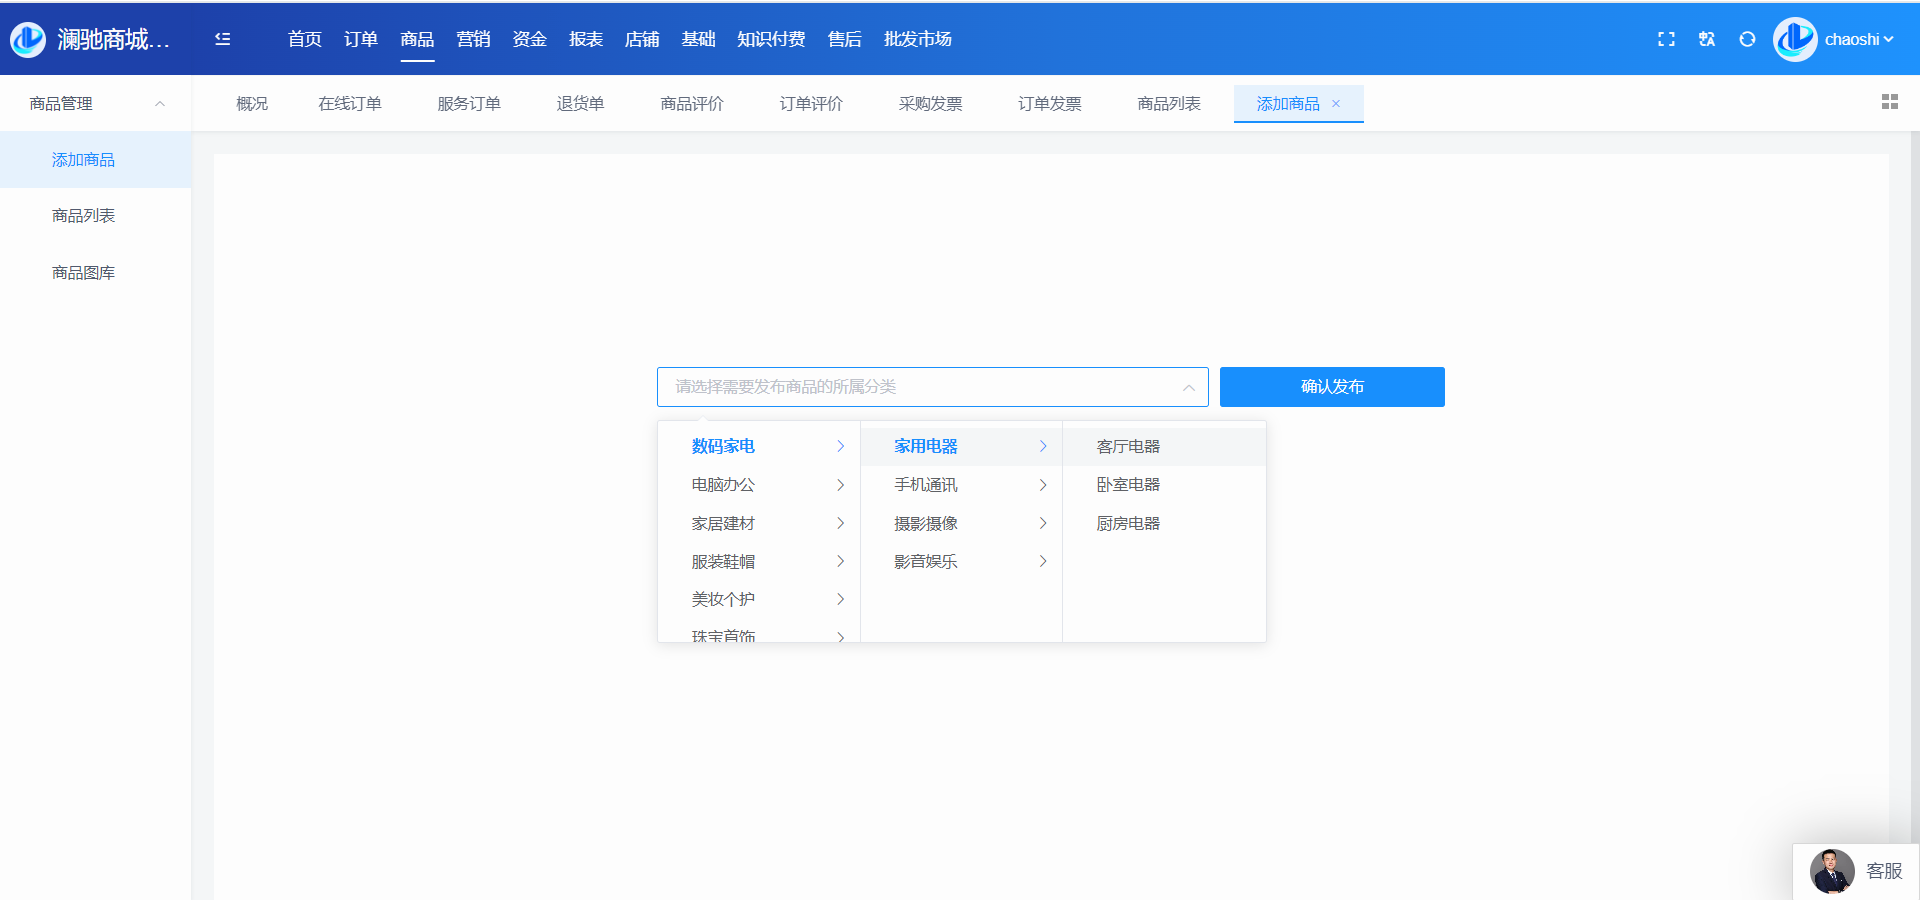Click the language translation icon

tap(1706, 39)
